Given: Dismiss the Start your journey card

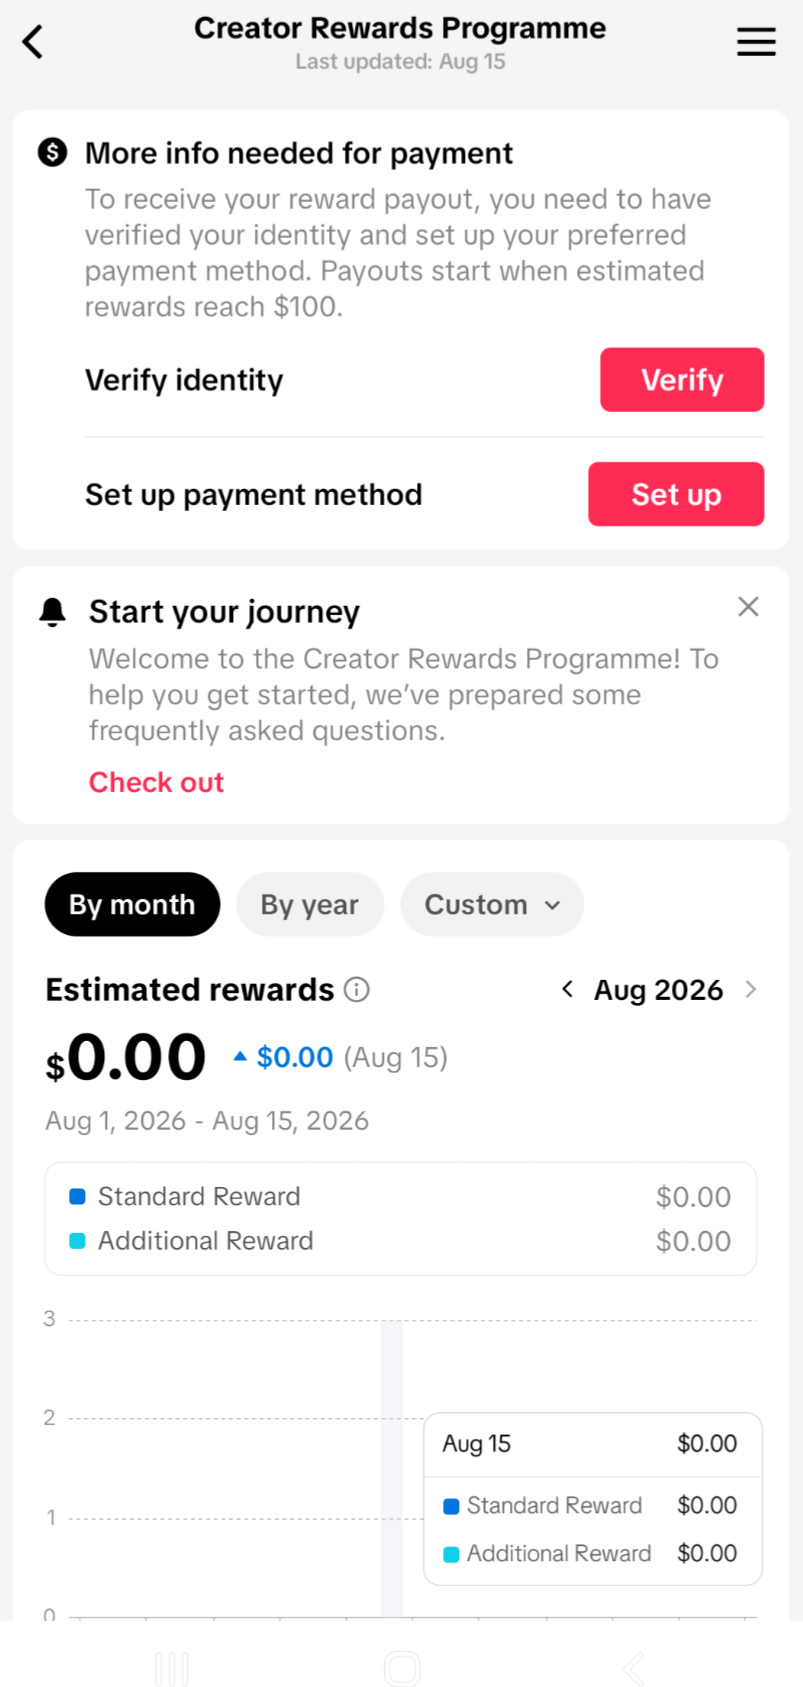Looking at the screenshot, I should pos(748,607).
